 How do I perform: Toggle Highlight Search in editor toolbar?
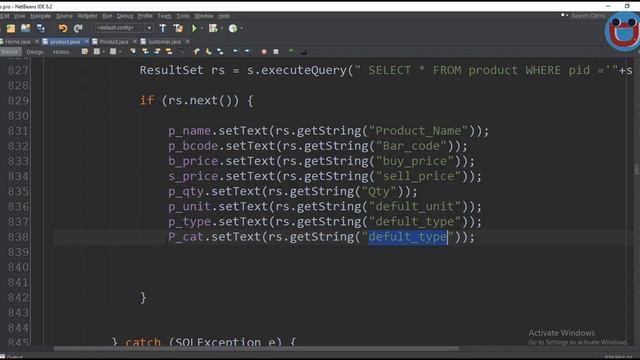point(169,52)
